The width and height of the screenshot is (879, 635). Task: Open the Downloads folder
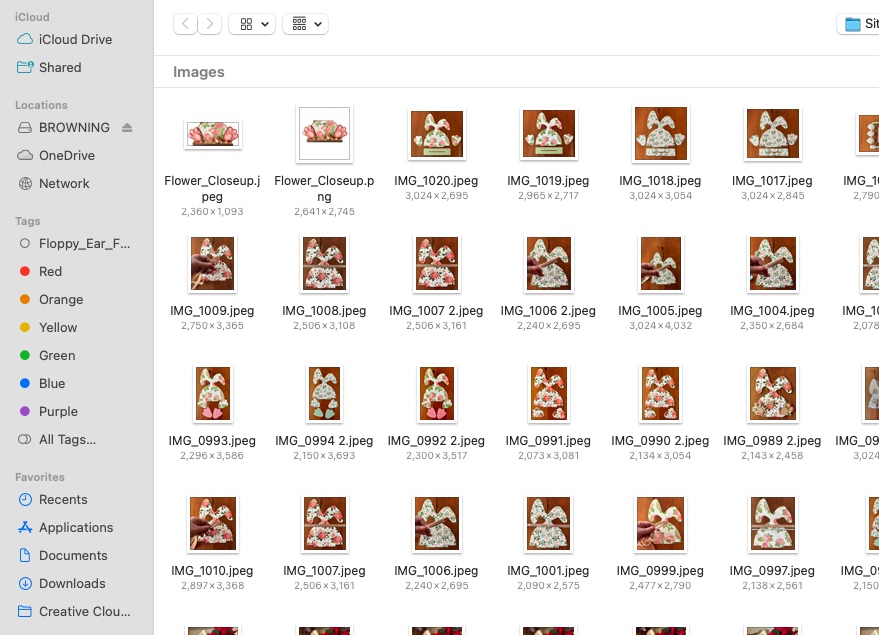pyautogui.click(x=71, y=583)
